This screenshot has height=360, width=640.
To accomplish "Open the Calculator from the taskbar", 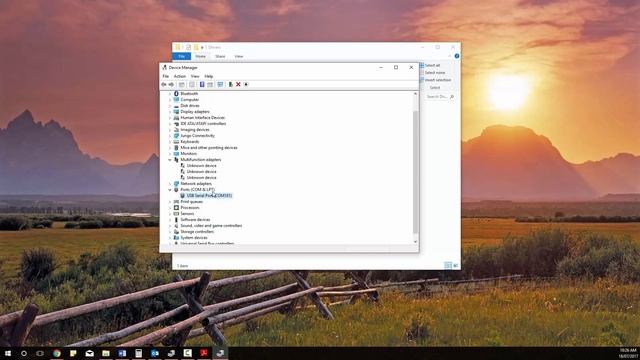I will pos(138,353).
